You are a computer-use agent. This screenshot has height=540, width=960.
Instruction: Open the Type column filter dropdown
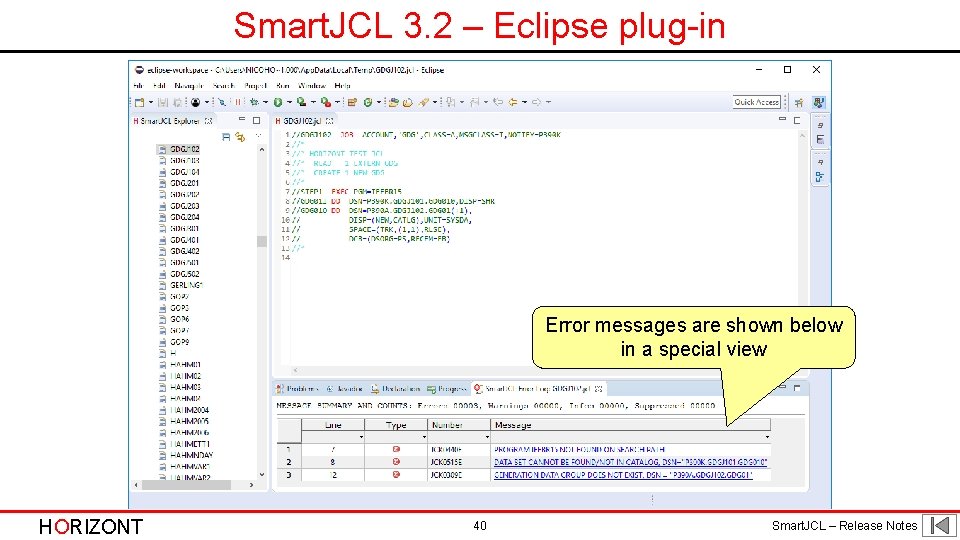424,437
